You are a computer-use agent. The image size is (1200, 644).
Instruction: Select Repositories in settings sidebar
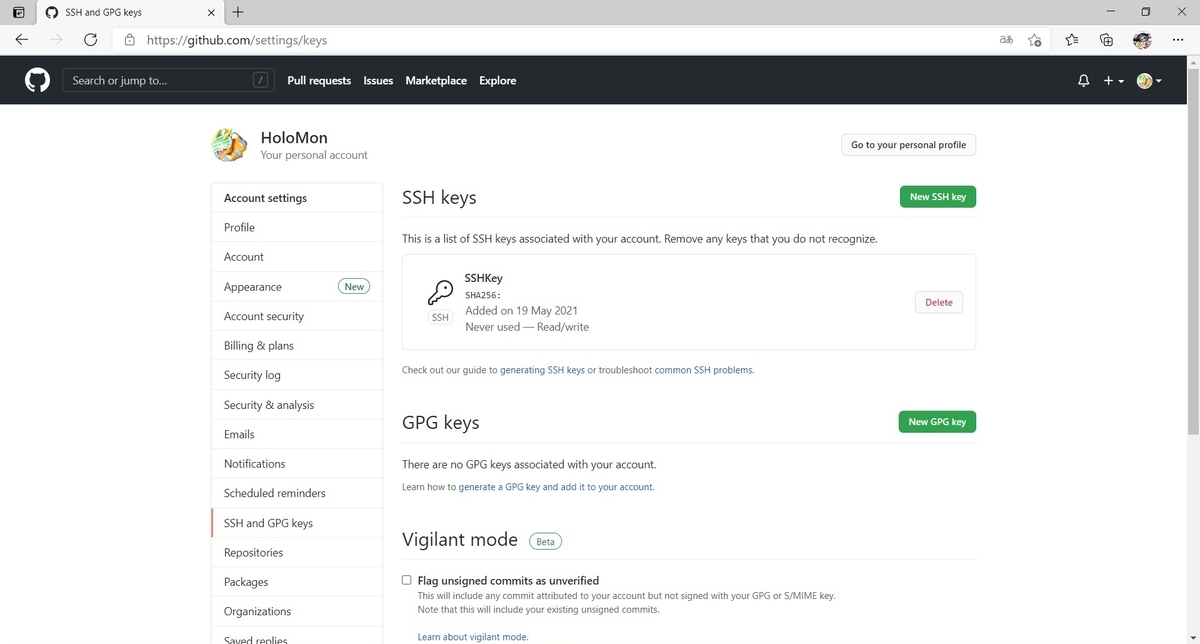297,552
